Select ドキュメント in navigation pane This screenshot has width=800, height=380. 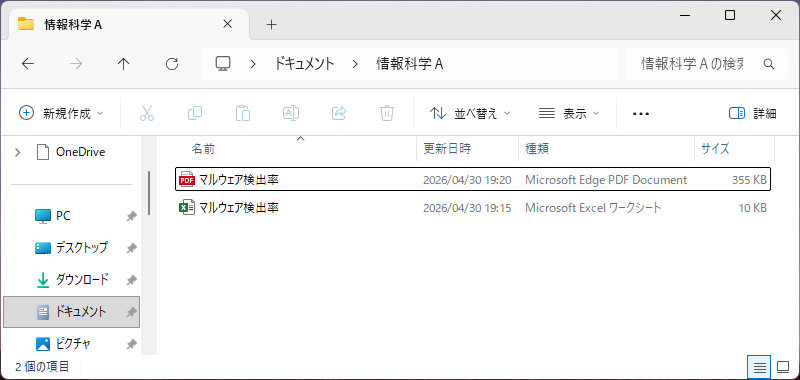[x=71, y=312]
